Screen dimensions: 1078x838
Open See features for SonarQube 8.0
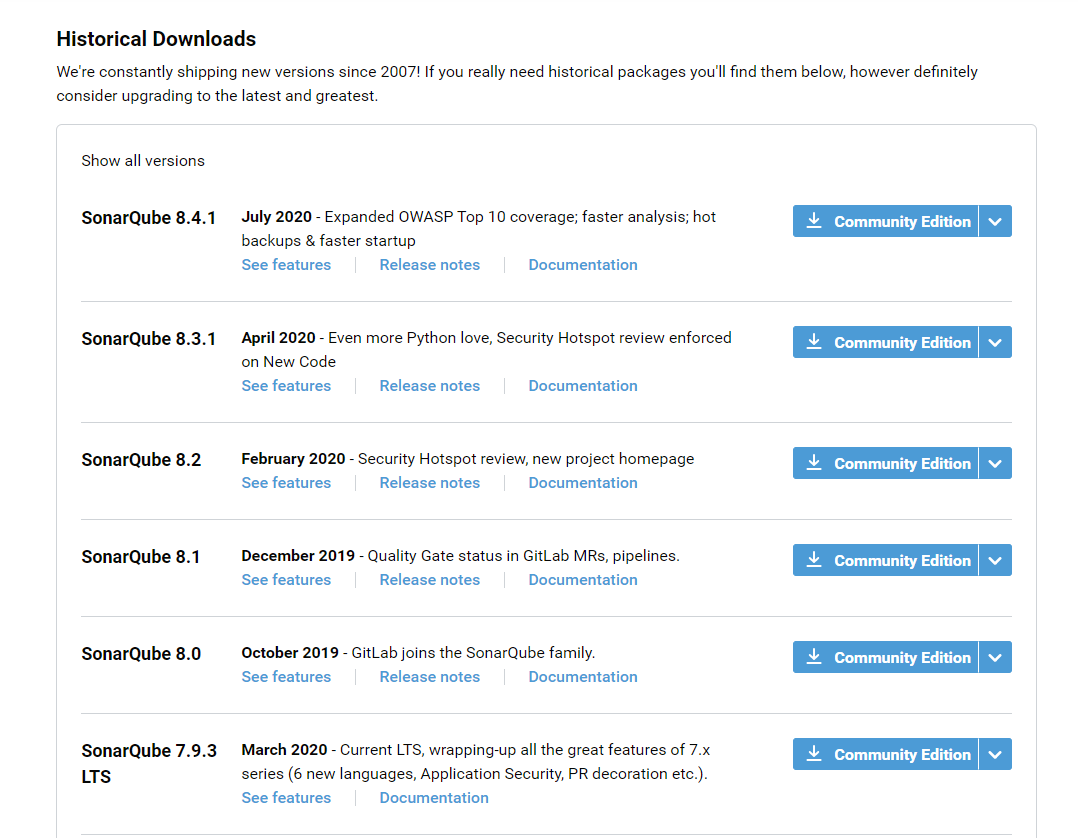click(286, 677)
